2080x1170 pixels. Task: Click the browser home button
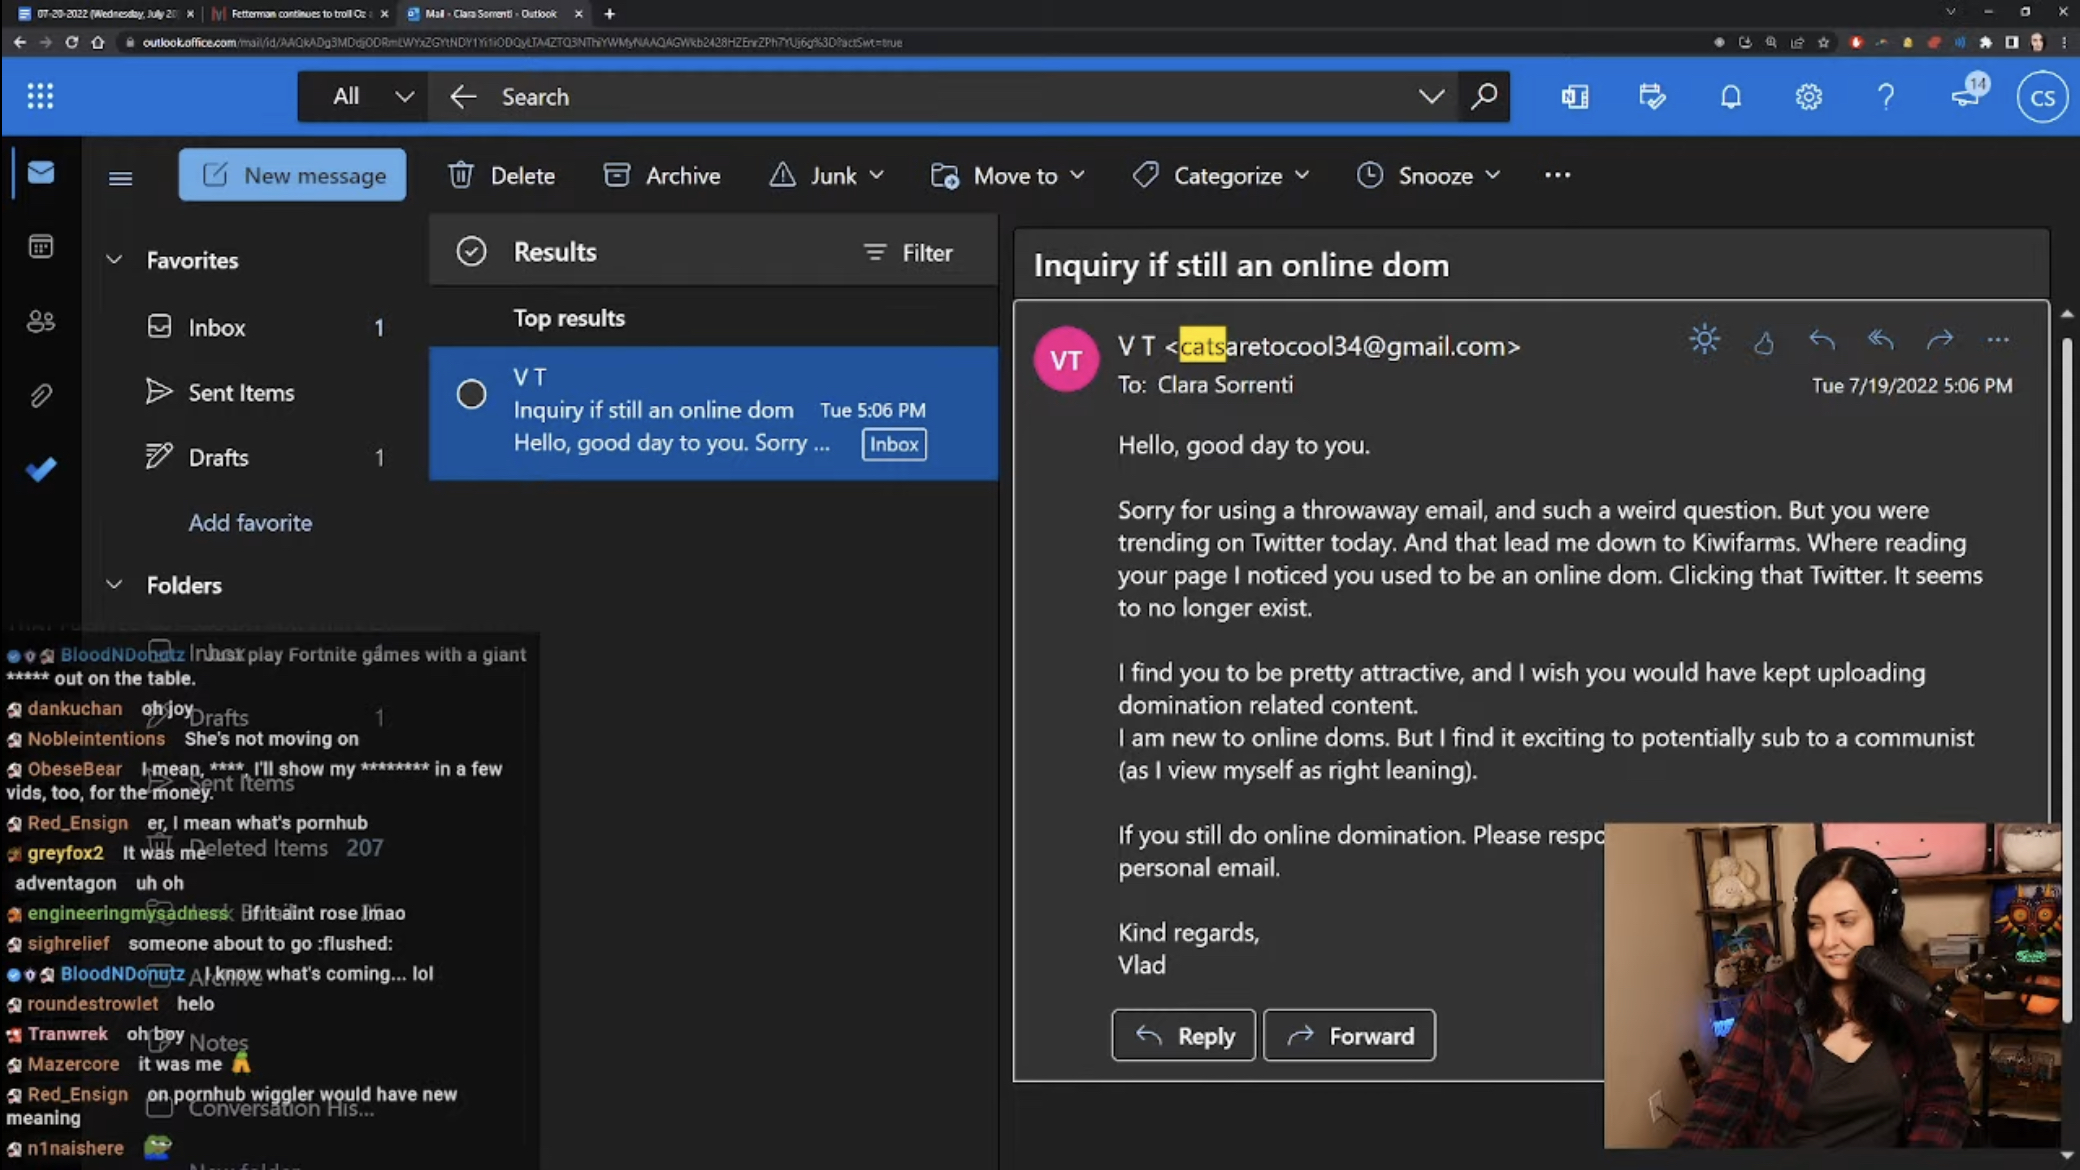[97, 42]
